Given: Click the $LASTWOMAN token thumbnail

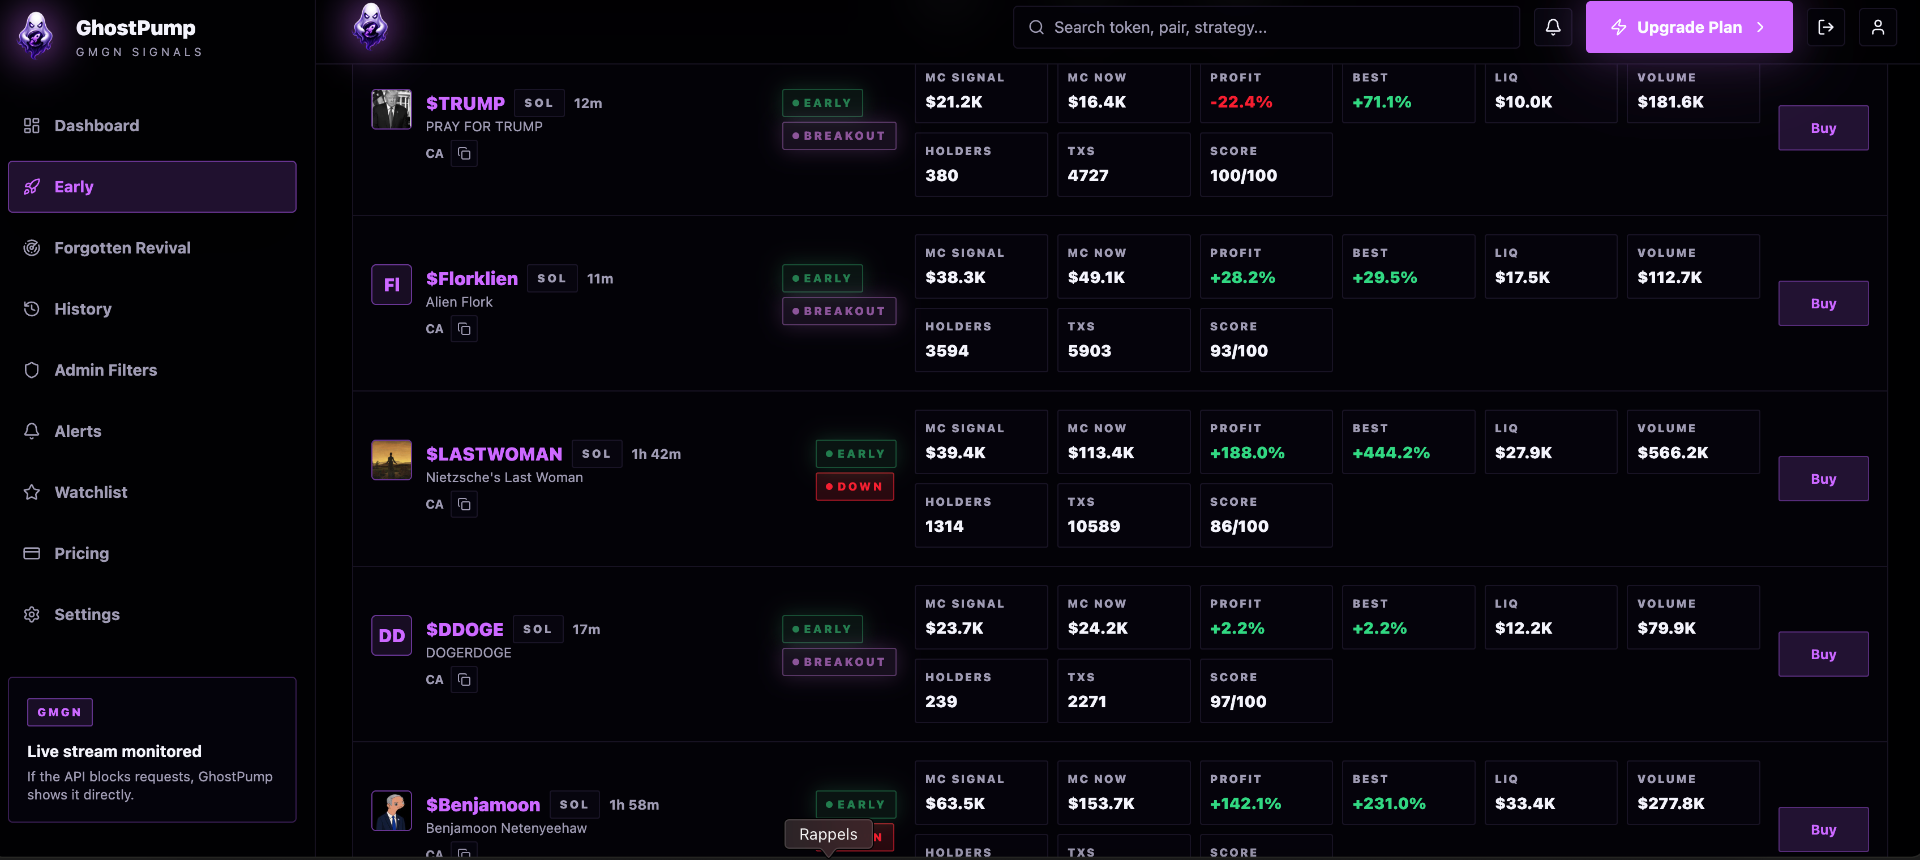Looking at the screenshot, I should (391, 460).
